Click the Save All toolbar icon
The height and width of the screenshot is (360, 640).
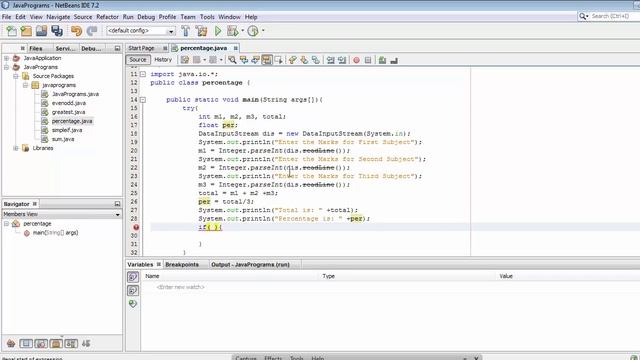click(57, 31)
